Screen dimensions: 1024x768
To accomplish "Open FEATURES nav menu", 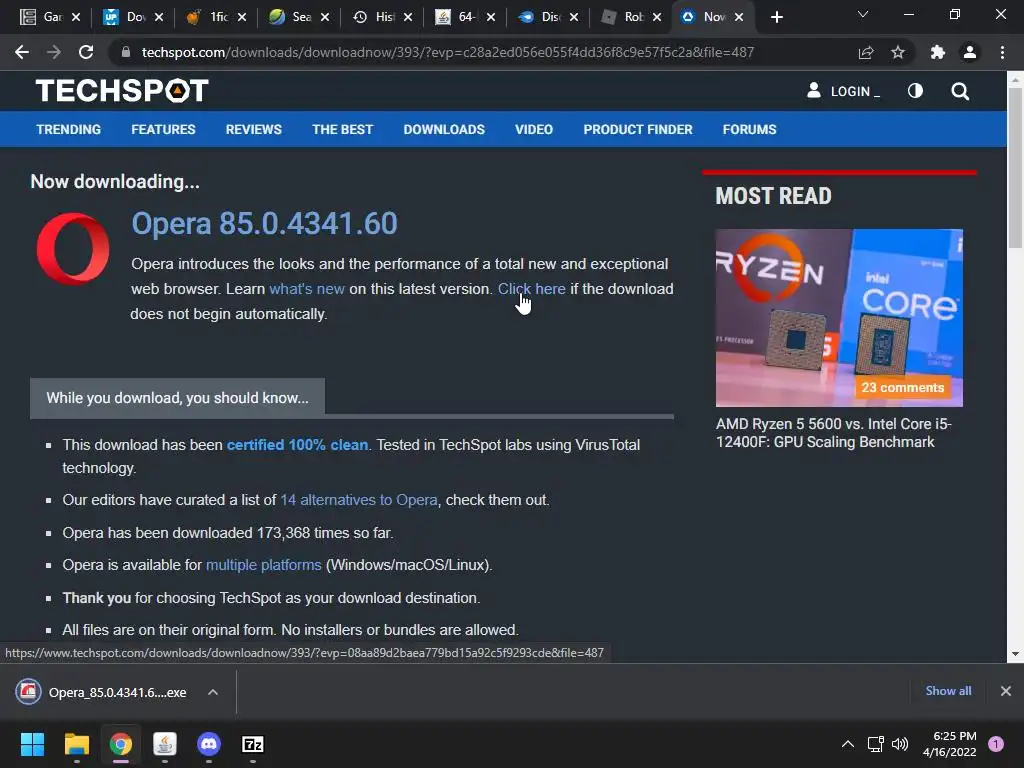I will [x=163, y=129].
